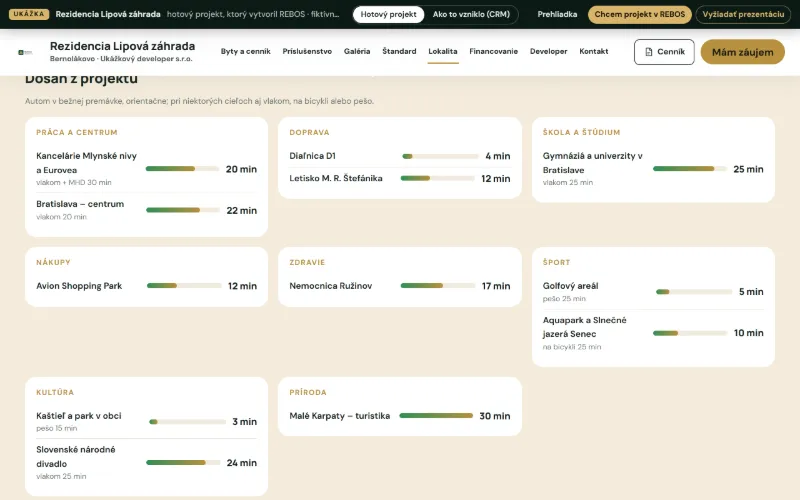Open Byty a cenník menu item
Viewport: 800px width, 500px height.
tap(245, 52)
